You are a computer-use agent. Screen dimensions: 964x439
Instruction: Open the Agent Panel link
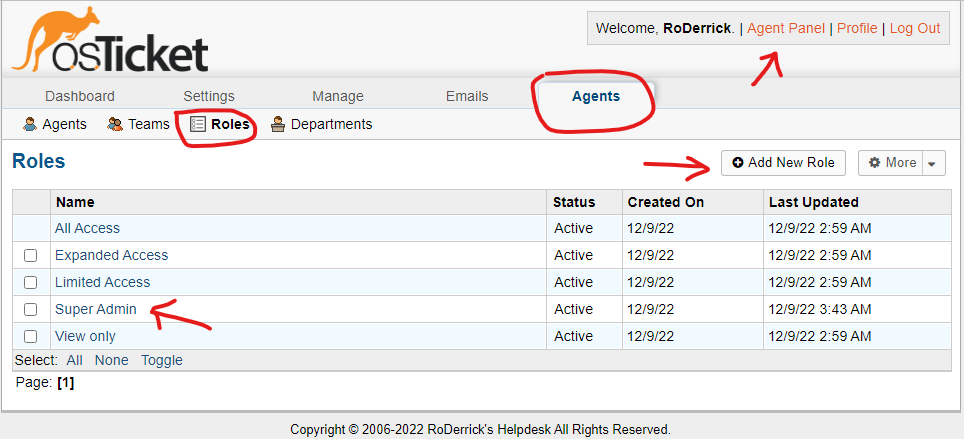click(786, 28)
